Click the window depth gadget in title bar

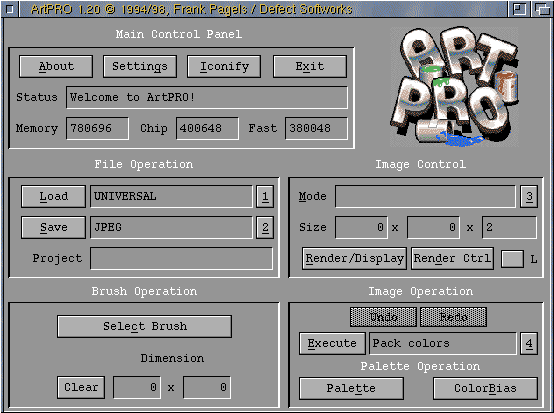coord(541,9)
